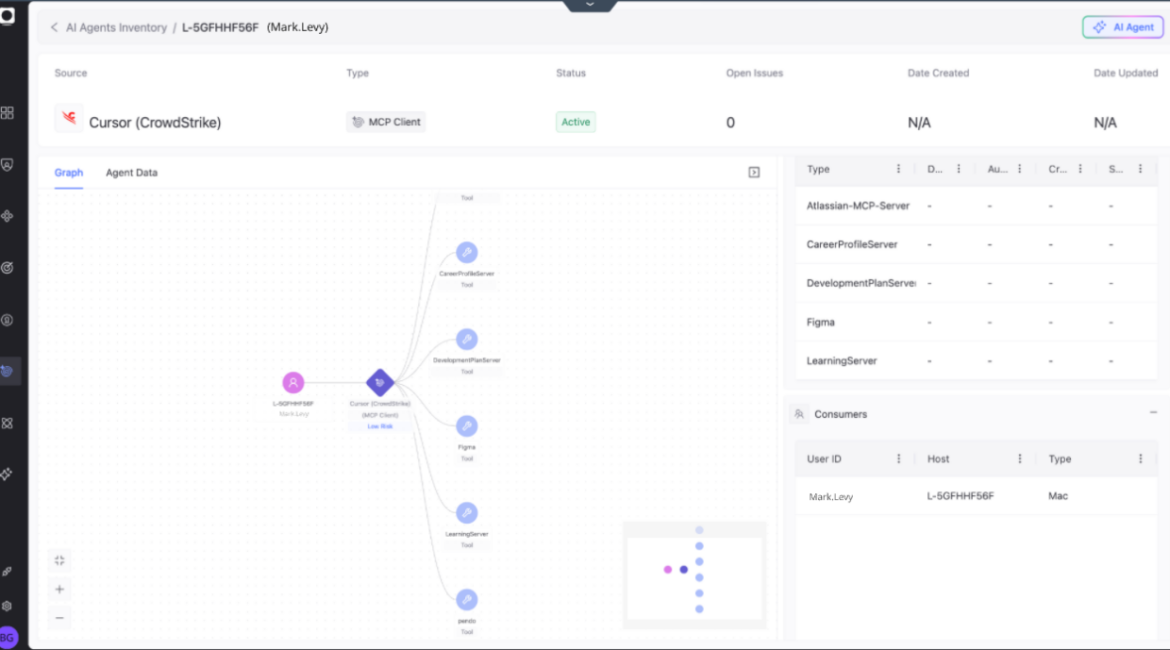This screenshot has width=1170, height=650.
Task: Select the Cursor (CrowdStrike) MCP Client node
Action: click(379, 382)
